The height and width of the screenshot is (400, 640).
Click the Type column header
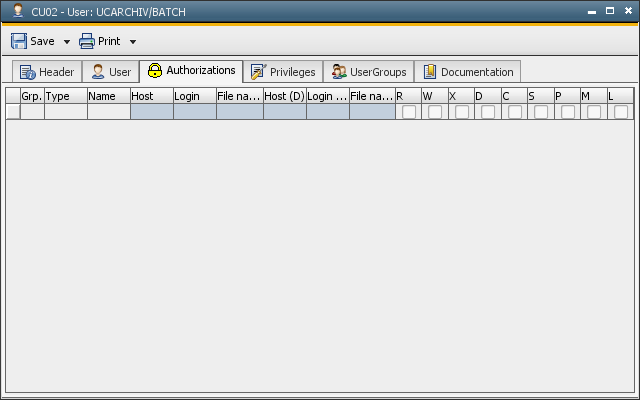click(x=66, y=96)
